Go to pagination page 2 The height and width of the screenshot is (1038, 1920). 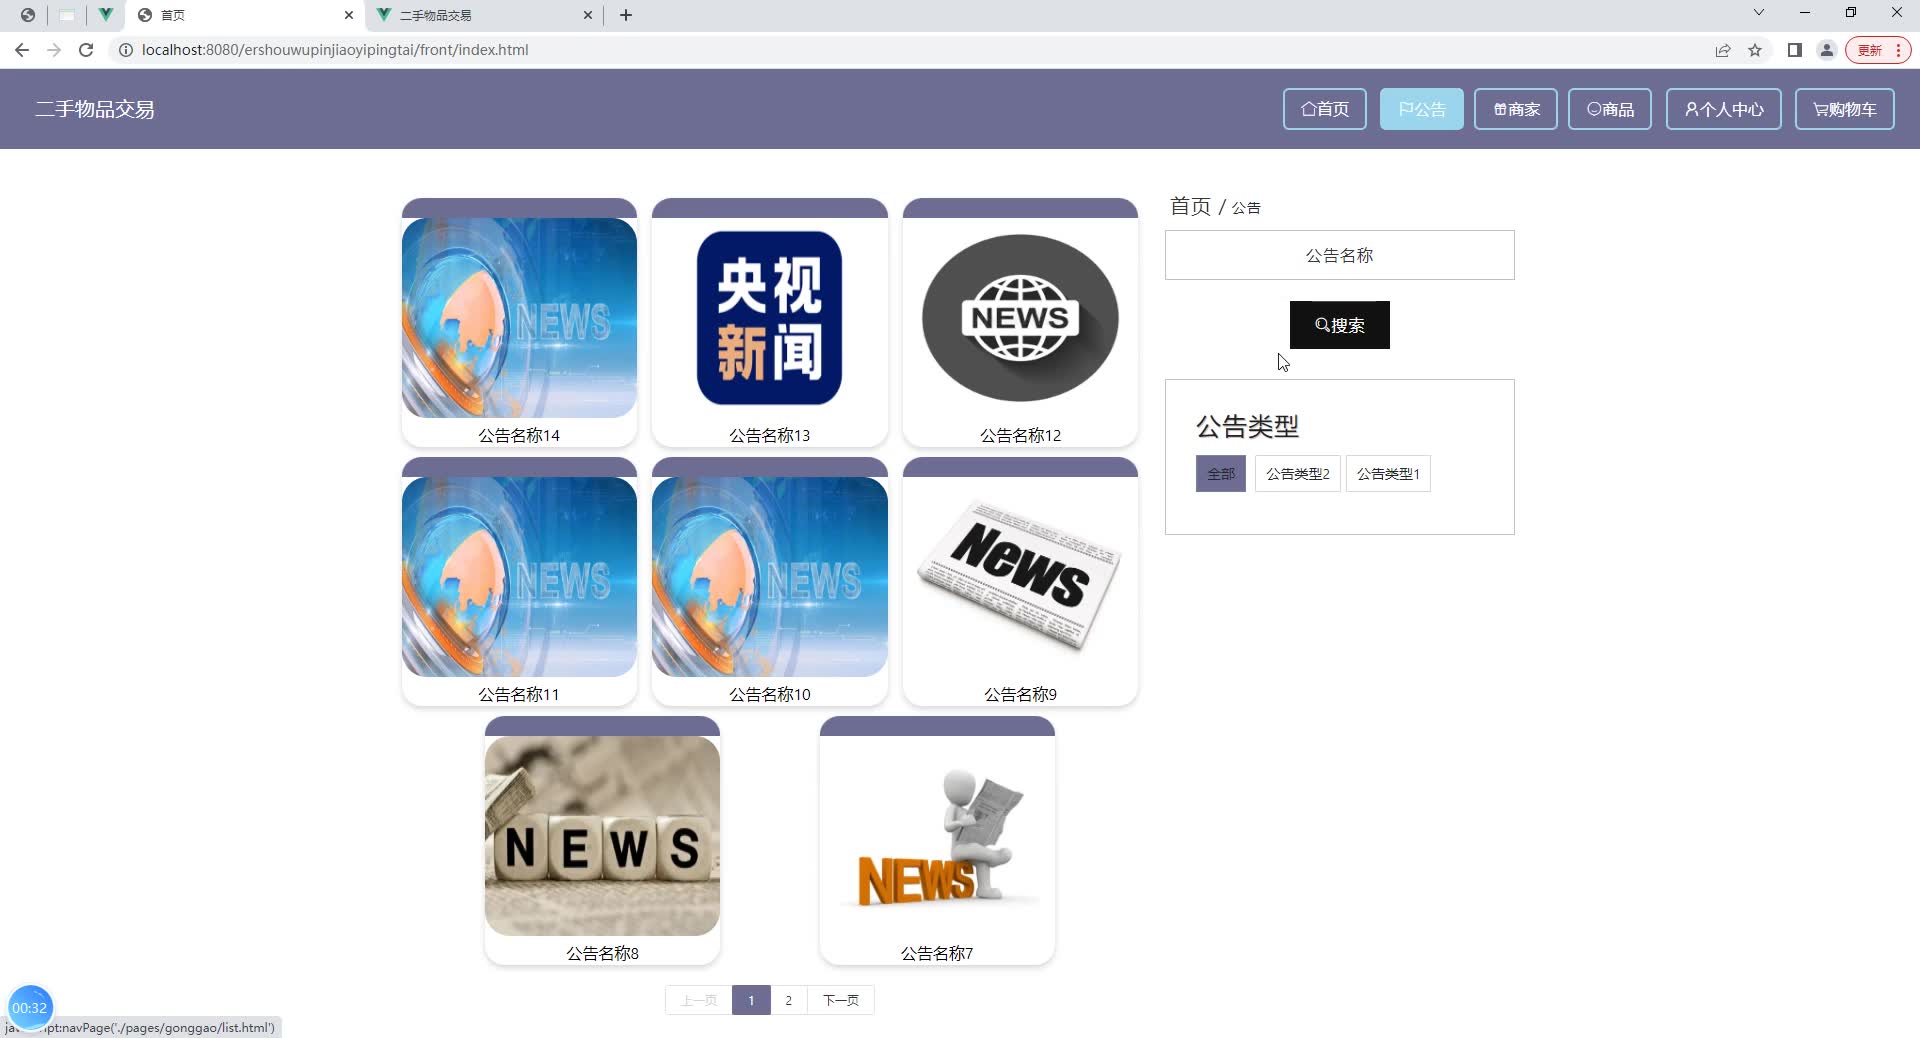pyautogui.click(x=788, y=1000)
